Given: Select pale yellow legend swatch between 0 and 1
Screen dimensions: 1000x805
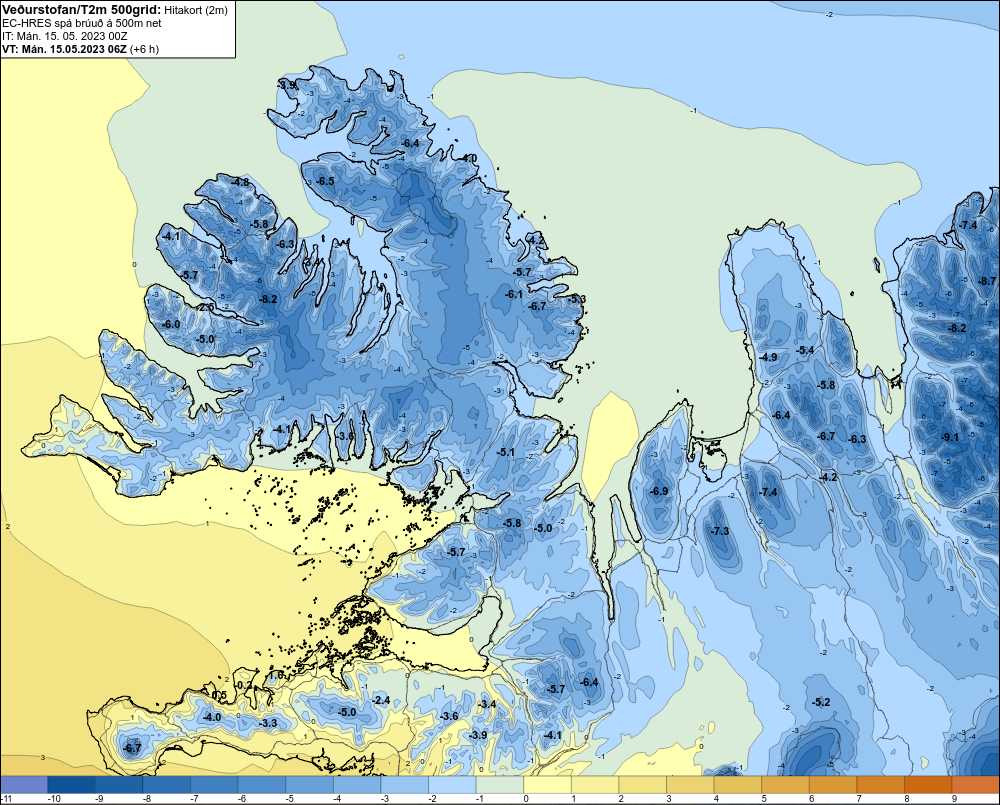Looking at the screenshot, I should coord(547,785).
